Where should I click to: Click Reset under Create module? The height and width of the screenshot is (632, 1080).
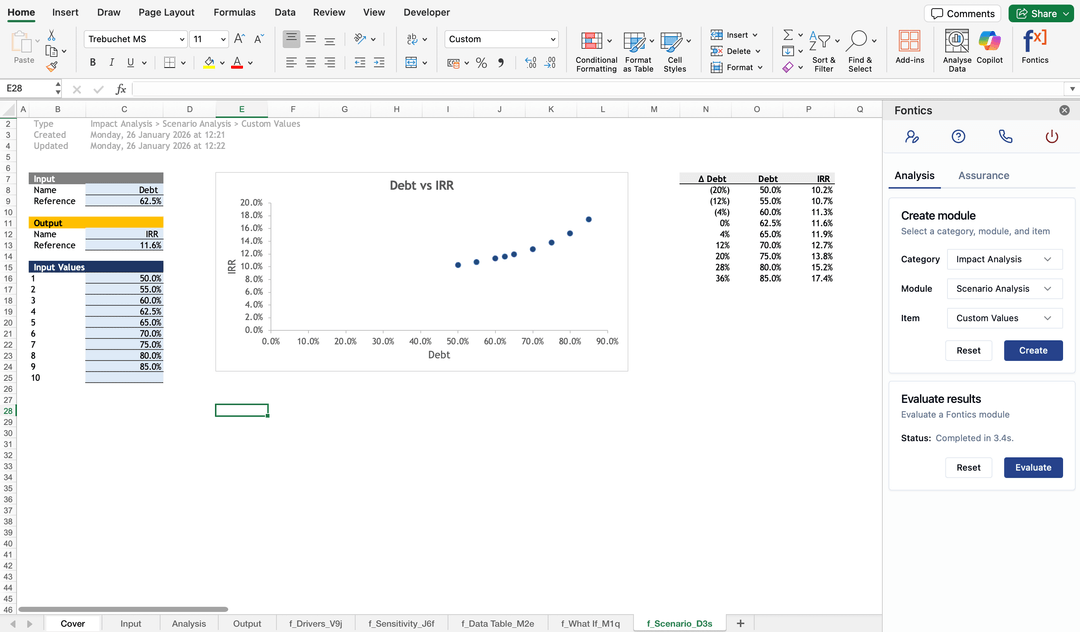968,350
